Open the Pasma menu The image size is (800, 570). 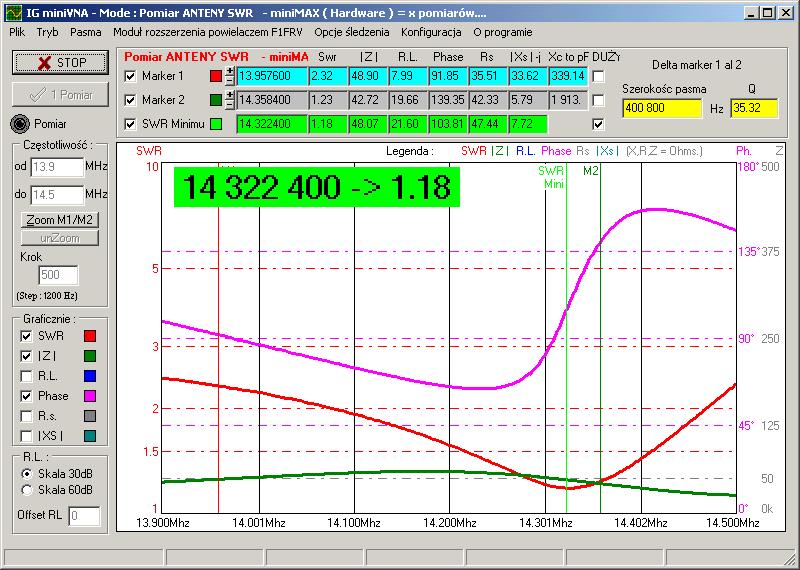pos(85,32)
